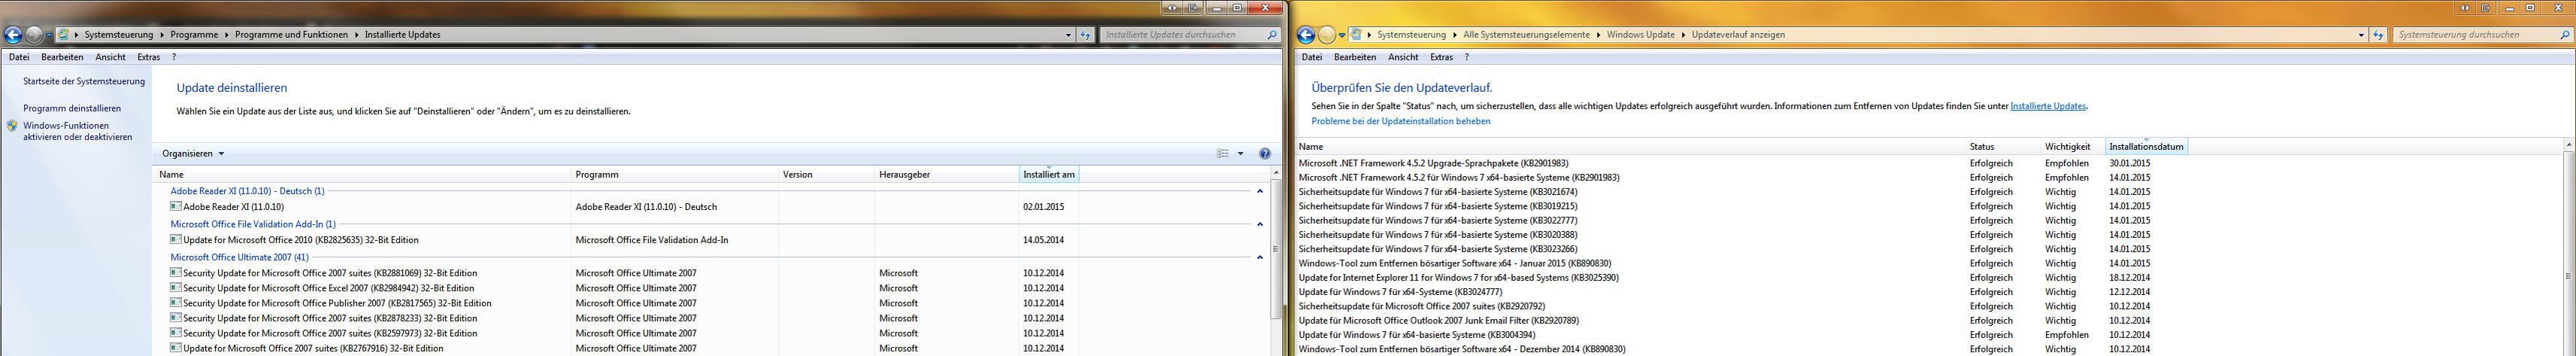Open Bearbeiten menu in Installierte Updates window
The image size is (2576, 356).
pos(62,57)
